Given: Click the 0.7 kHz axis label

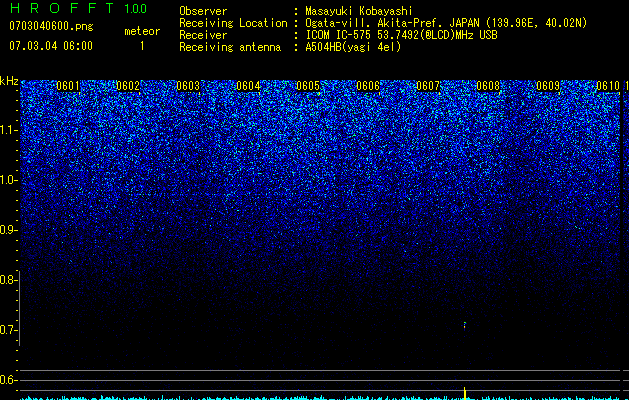Looking at the screenshot, I should click(8, 330).
